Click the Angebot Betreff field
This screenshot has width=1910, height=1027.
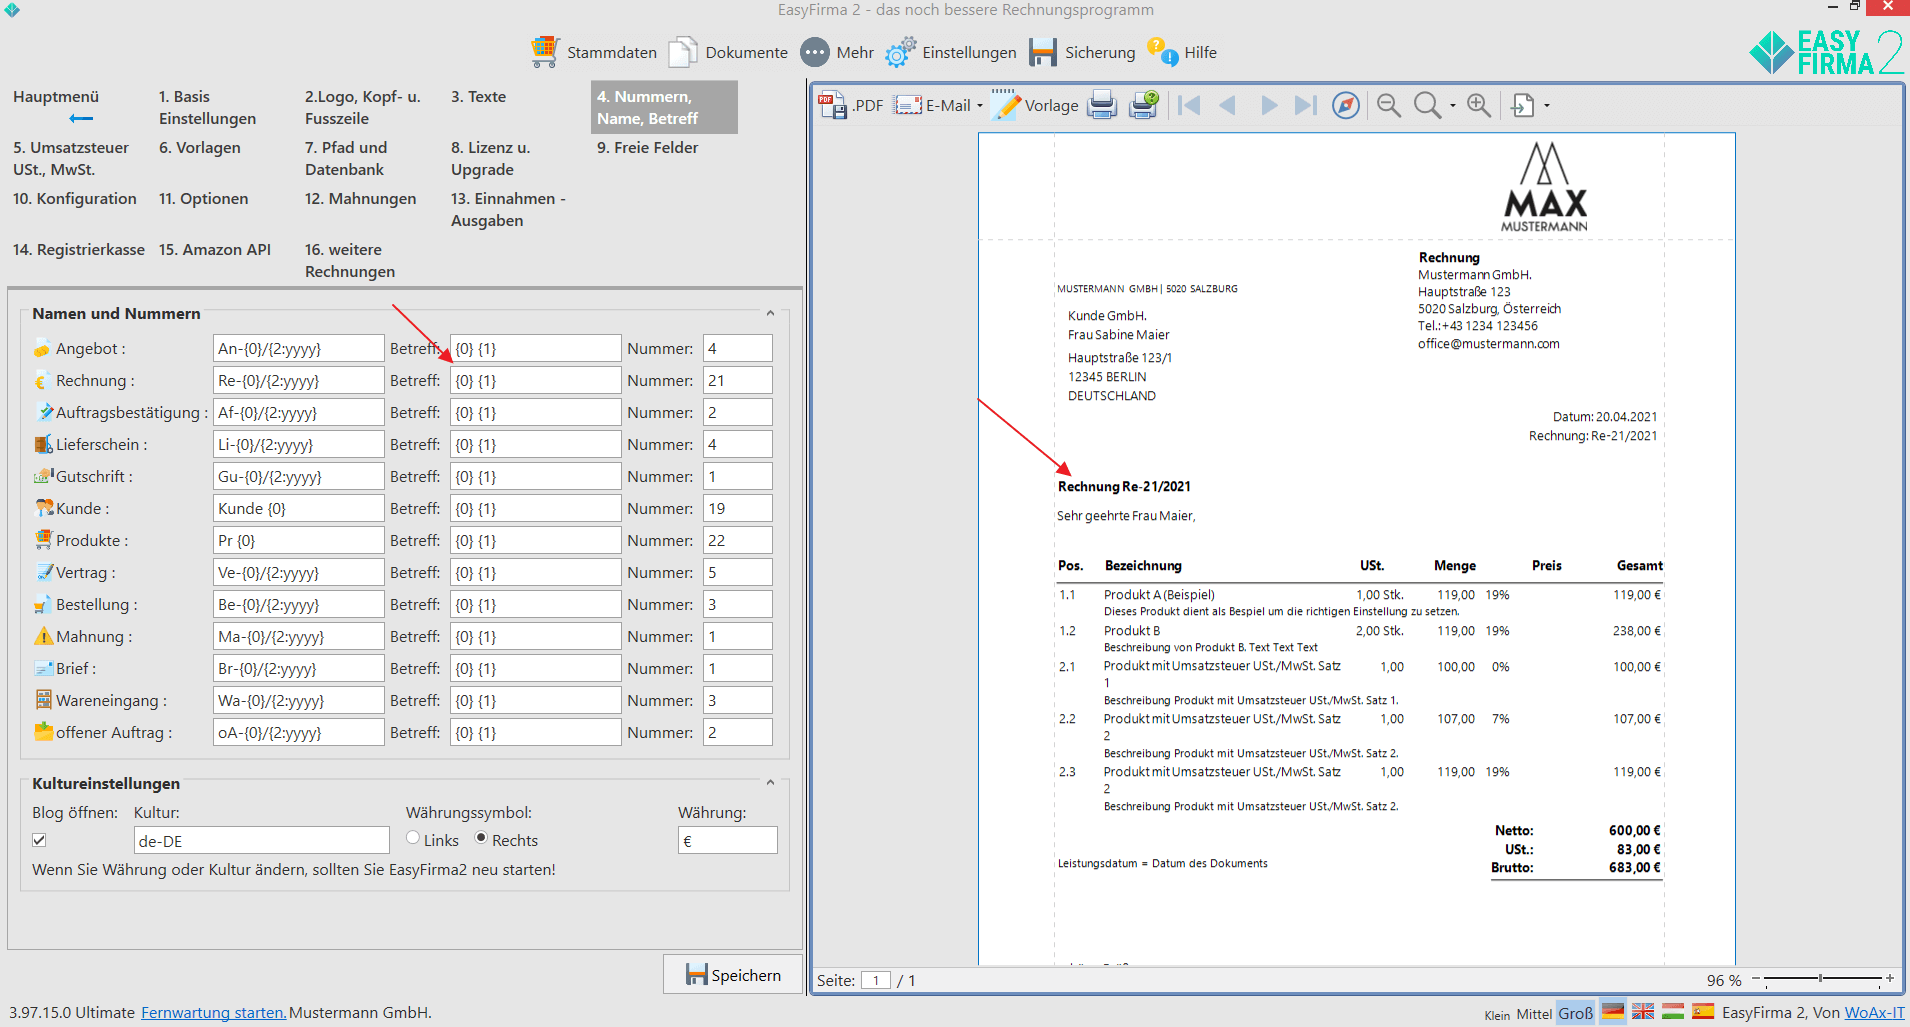[x=535, y=348]
